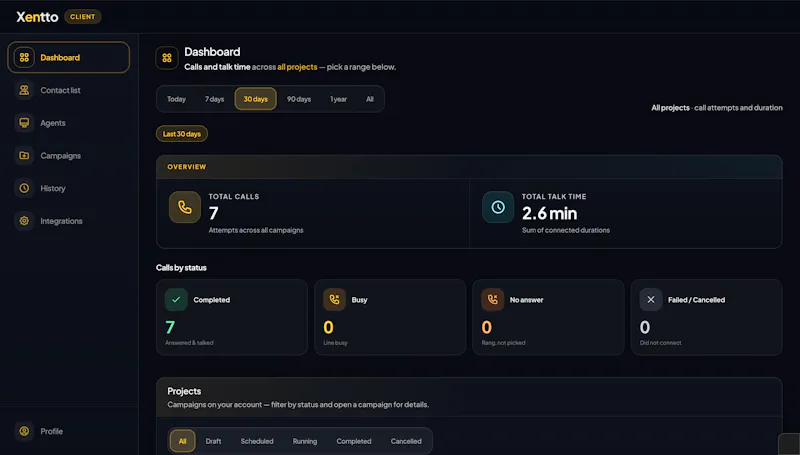Click 'Attempts across all campaigns' text
This screenshot has height=455, width=800.
(256, 230)
